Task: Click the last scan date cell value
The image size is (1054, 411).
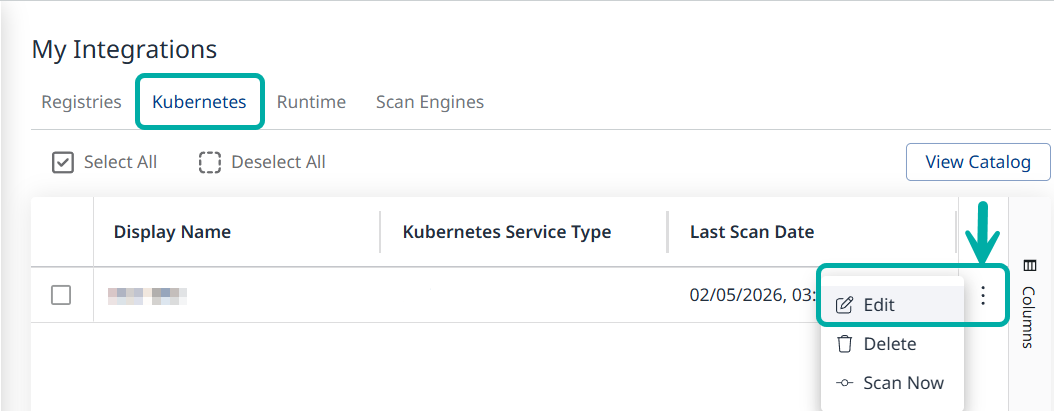Action: point(752,295)
